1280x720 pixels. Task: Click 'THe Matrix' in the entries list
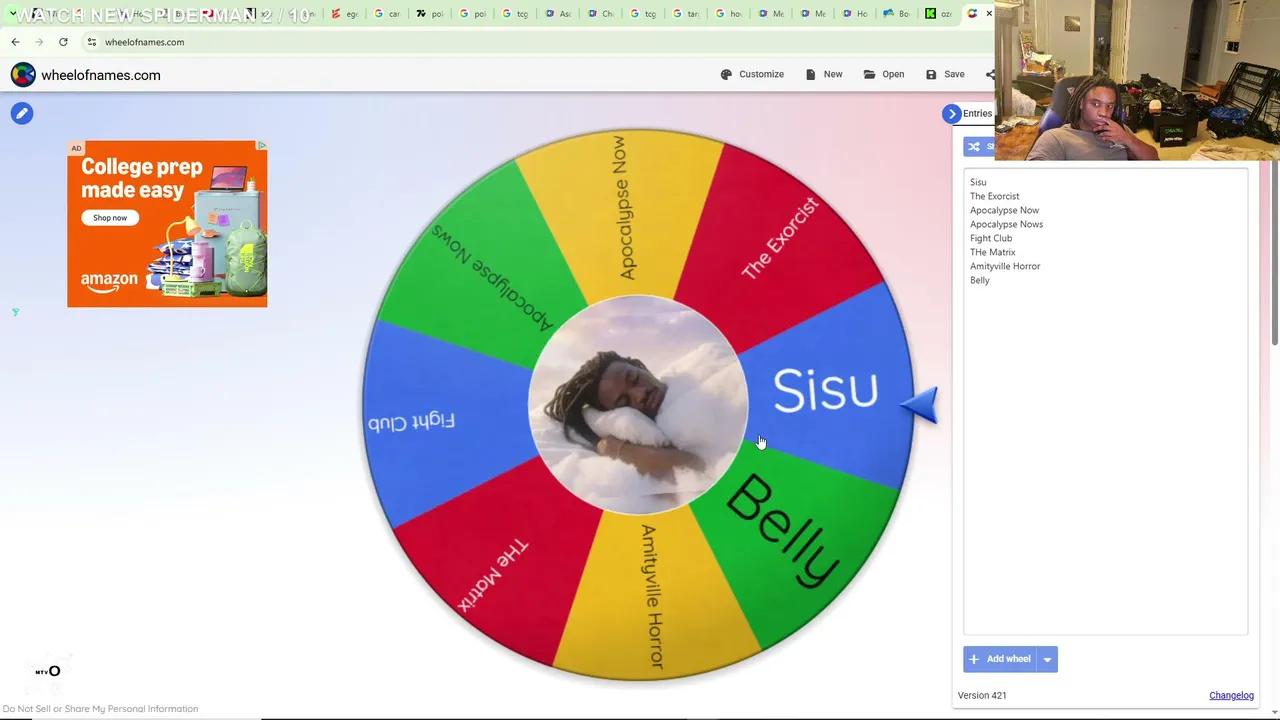(992, 252)
